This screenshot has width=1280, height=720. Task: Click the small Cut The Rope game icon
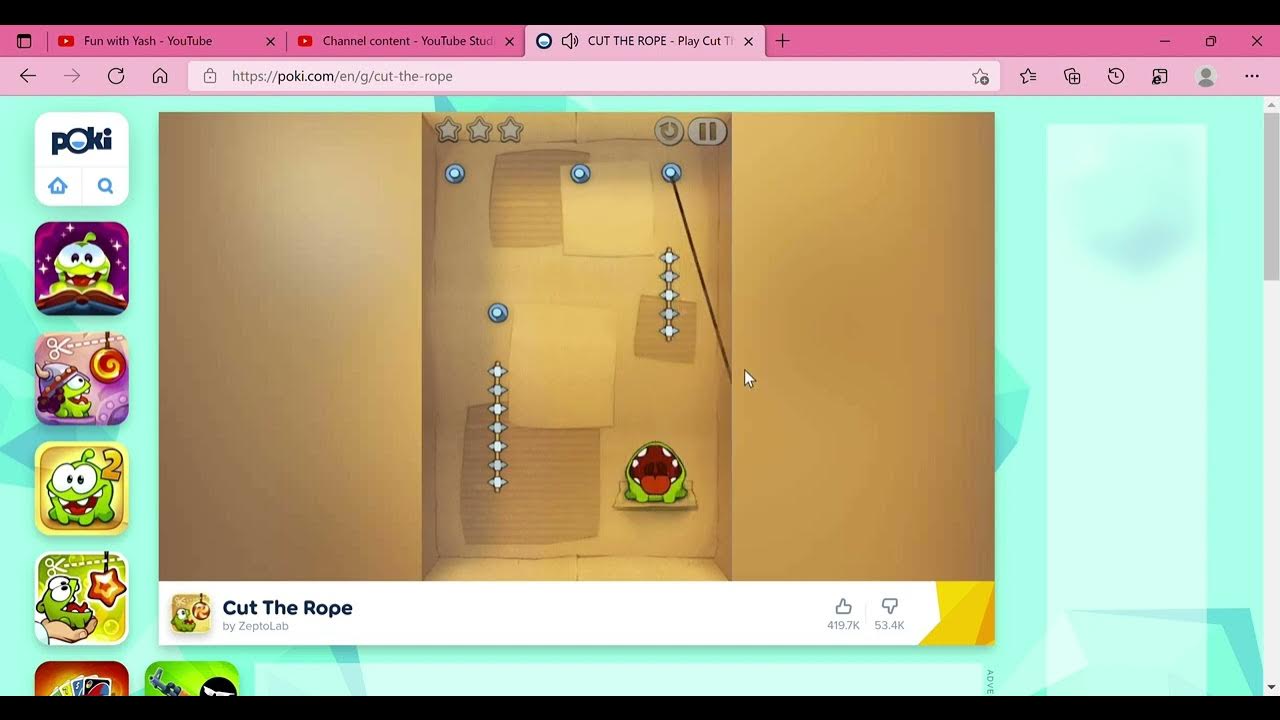pyautogui.click(x=190, y=614)
